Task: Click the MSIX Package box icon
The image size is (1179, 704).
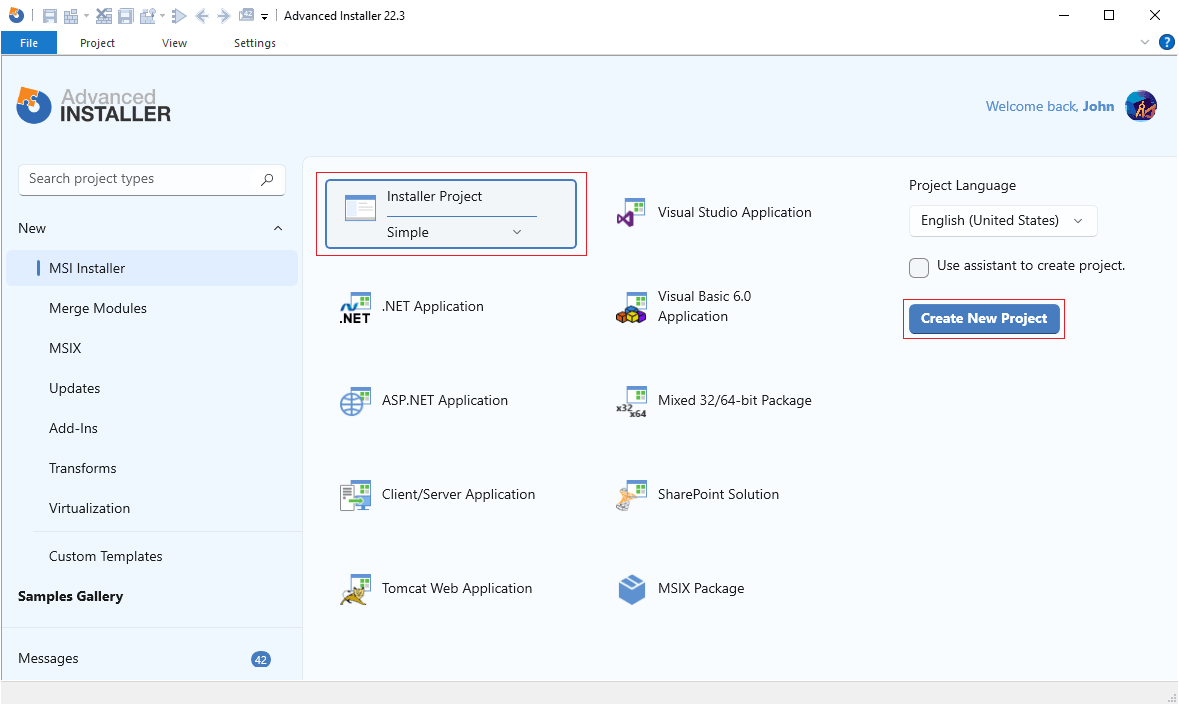Action: point(632,590)
